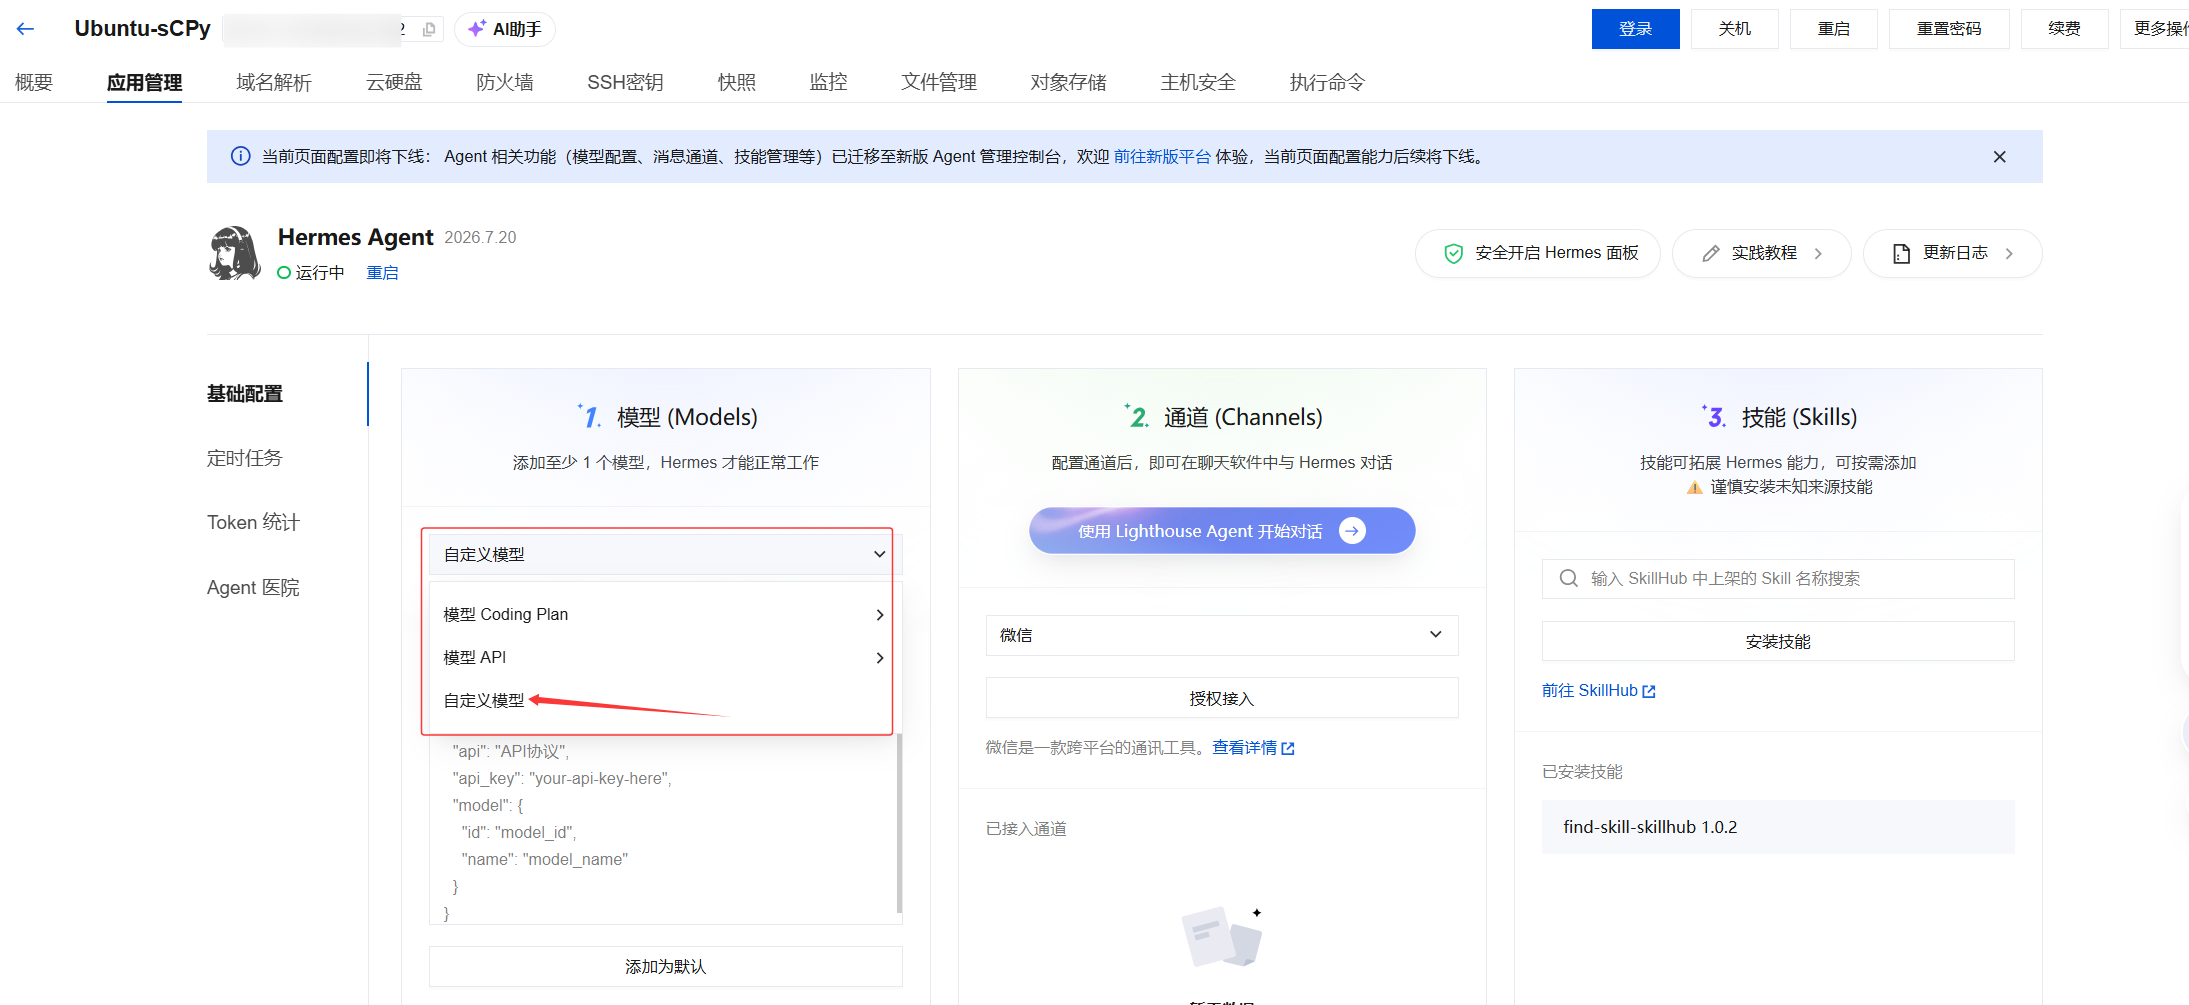Screen dimensions: 2189x1005
Task: Open the 查看详情 link for 微信
Action: click(1244, 748)
